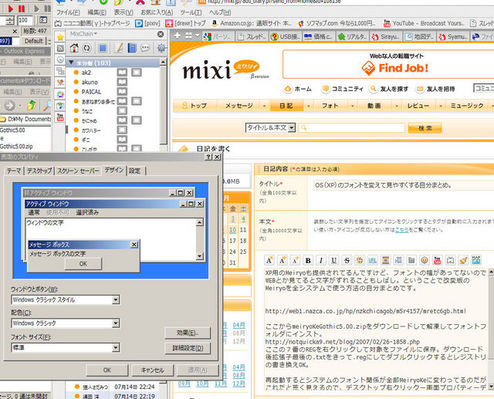
Task: Click the red pause button at top left
Action: click(x=22, y=8)
